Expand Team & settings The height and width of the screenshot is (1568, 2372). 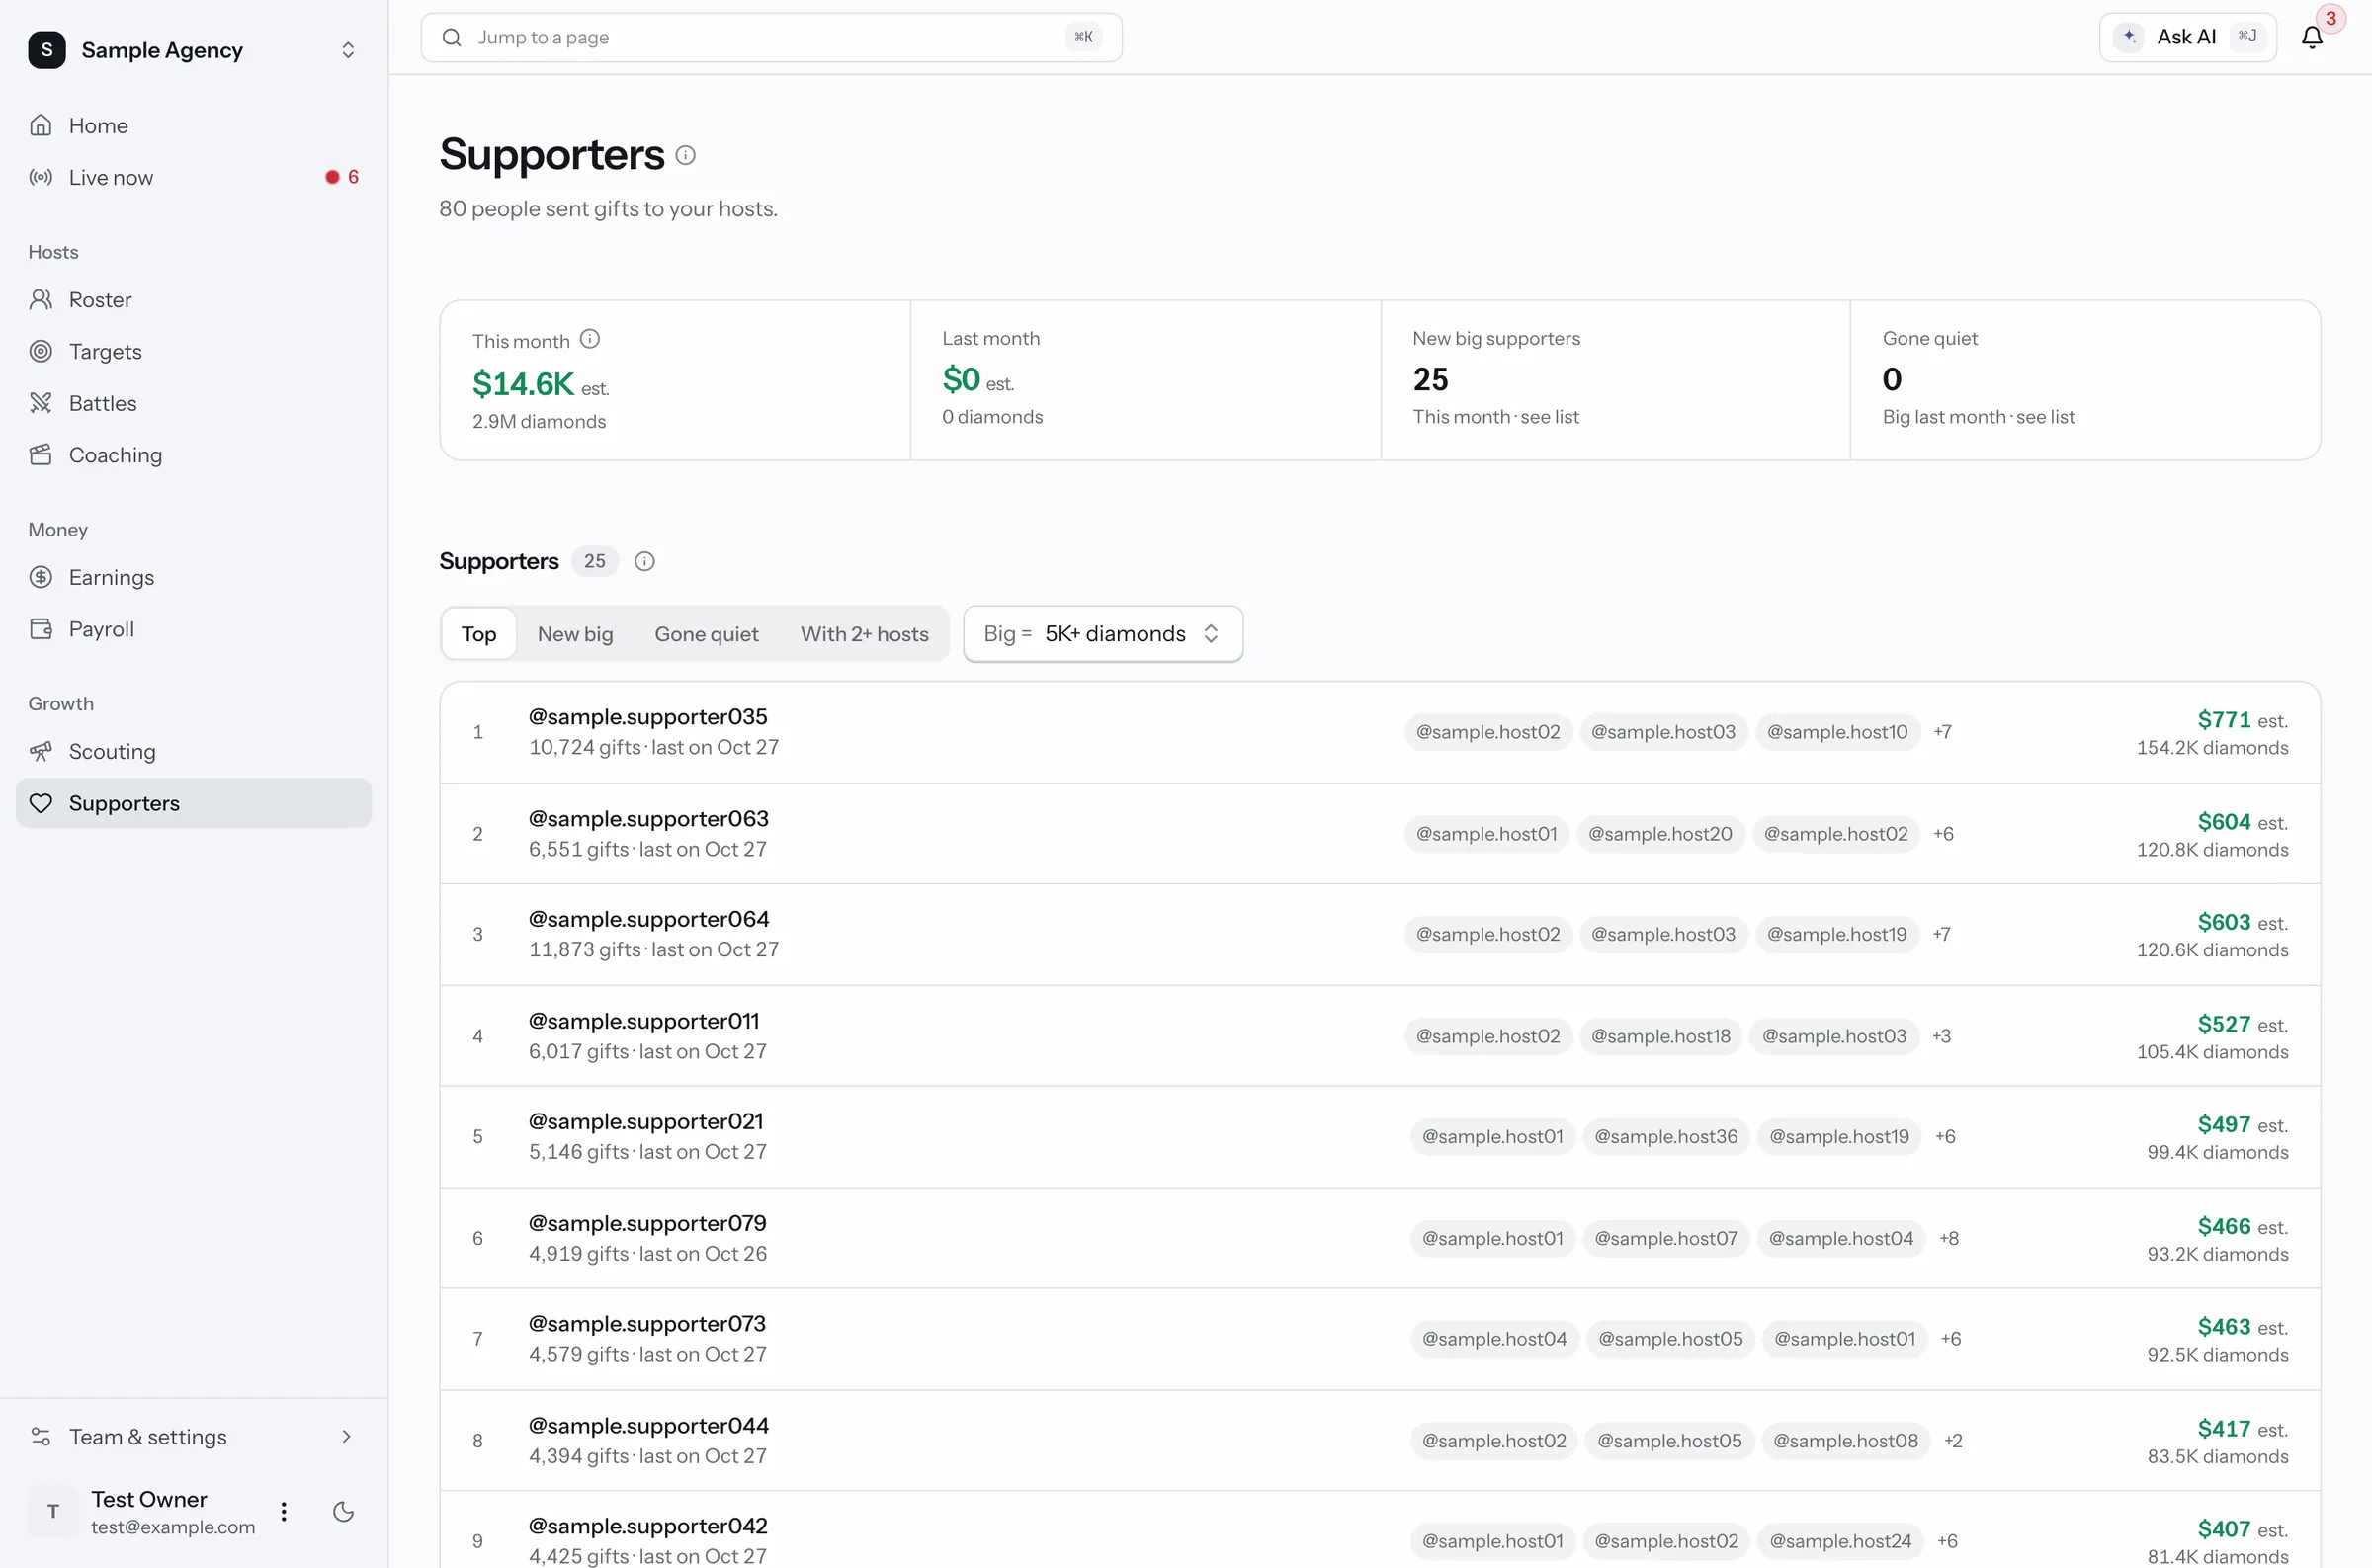tap(194, 1437)
